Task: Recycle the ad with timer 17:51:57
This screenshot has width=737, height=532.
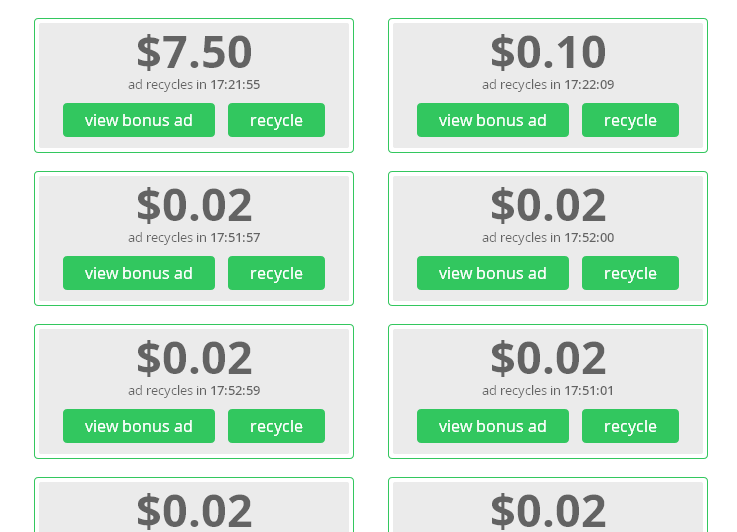Action: pyautogui.click(x=276, y=273)
